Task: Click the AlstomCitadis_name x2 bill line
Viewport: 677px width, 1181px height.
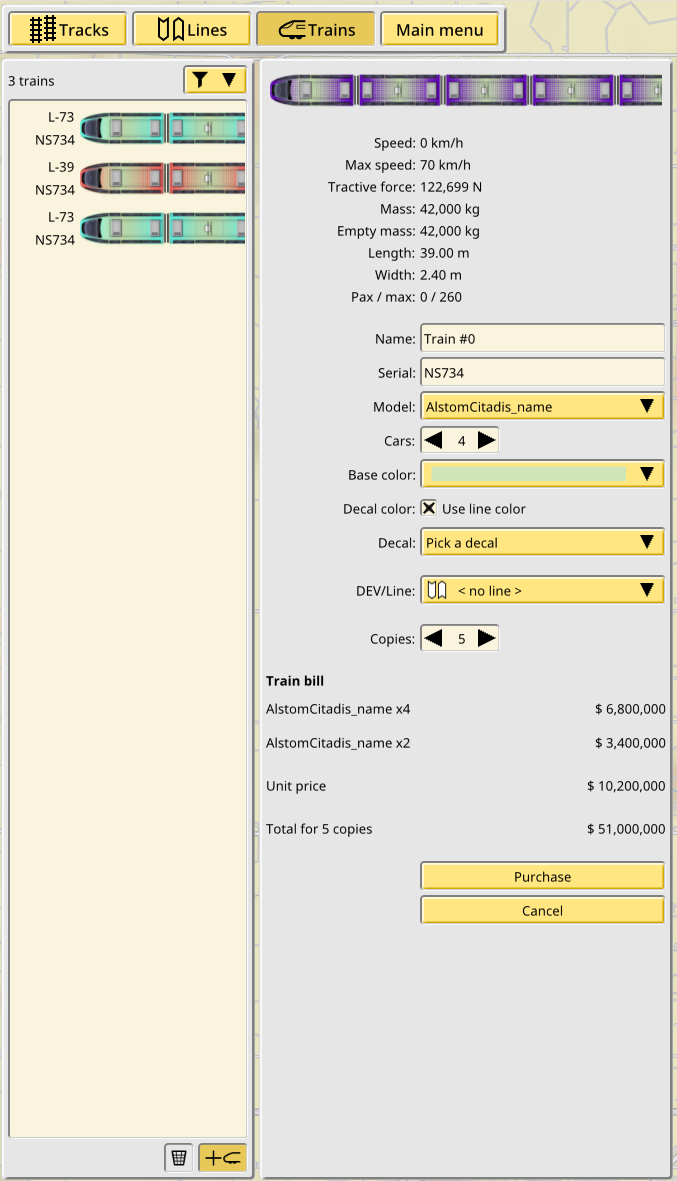Action: coord(338,743)
